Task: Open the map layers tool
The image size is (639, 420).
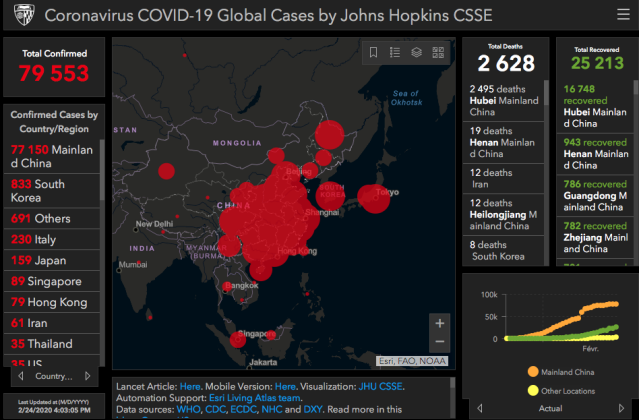Action: tap(416, 52)
